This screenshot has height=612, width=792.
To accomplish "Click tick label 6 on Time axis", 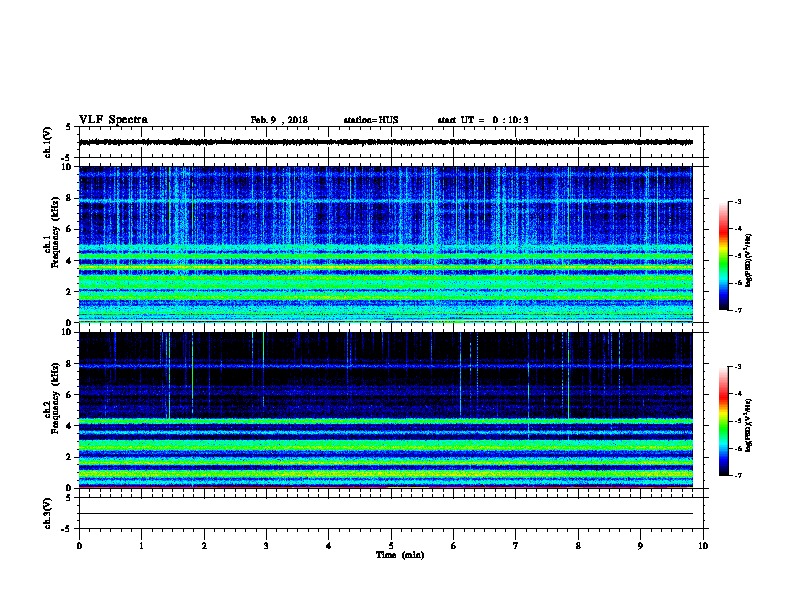I will (x=454, y=545).
